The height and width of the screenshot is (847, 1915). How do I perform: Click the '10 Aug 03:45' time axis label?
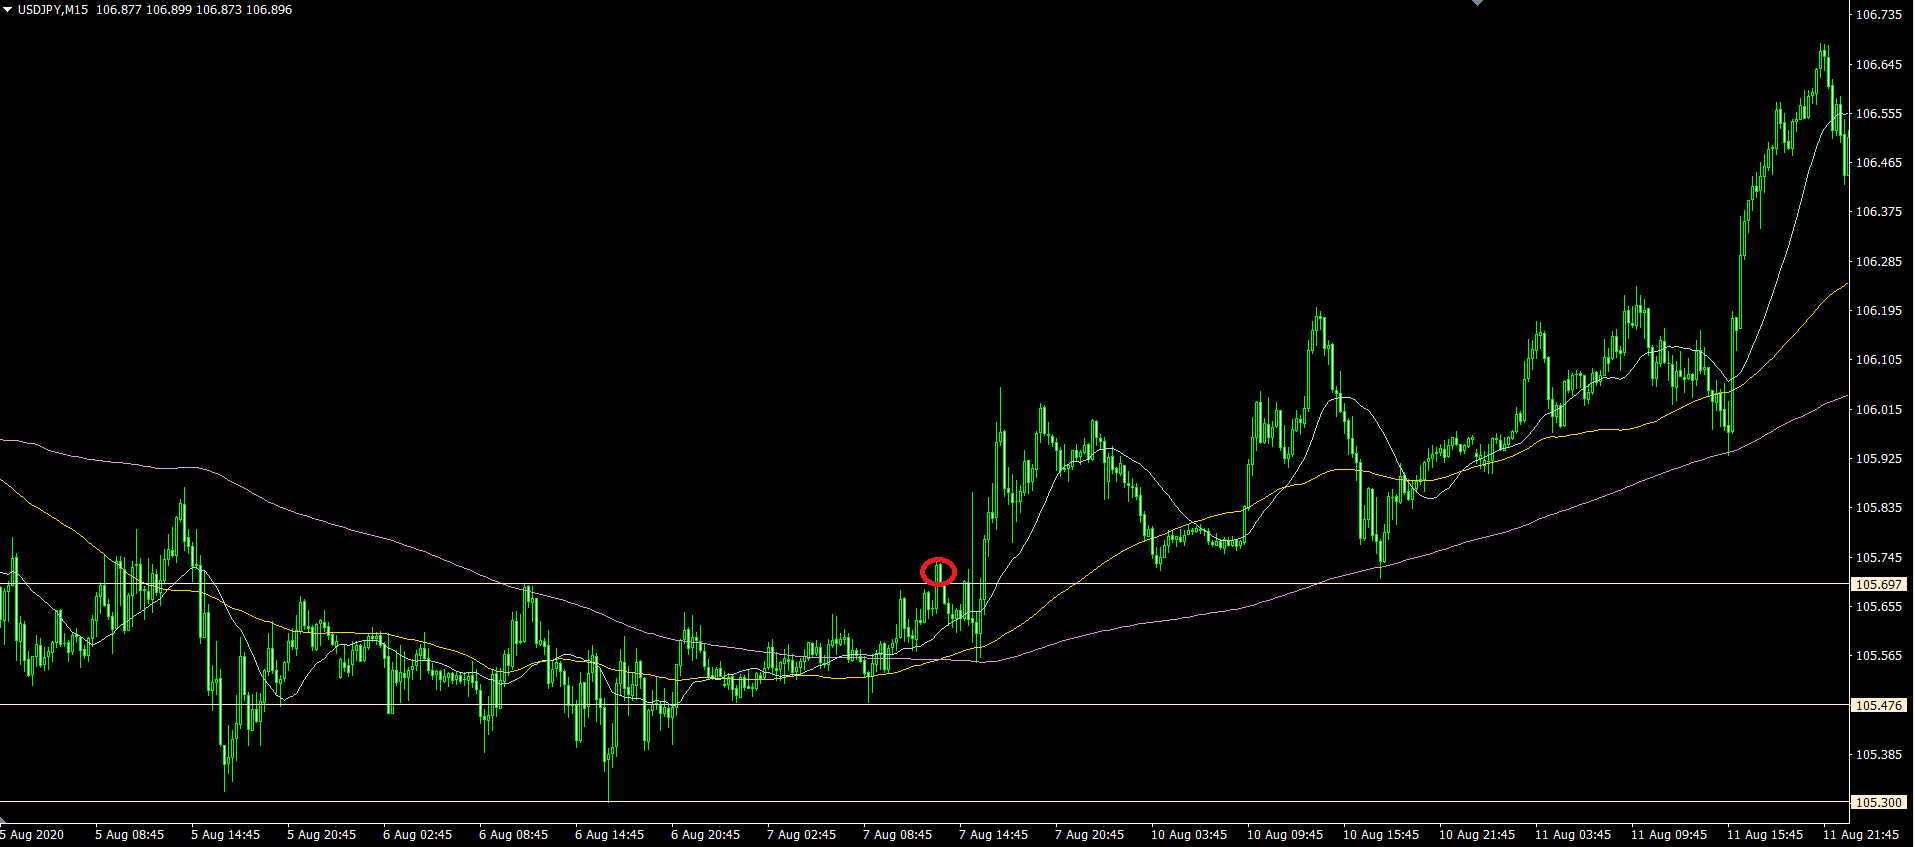click(x=1189, y=835)
